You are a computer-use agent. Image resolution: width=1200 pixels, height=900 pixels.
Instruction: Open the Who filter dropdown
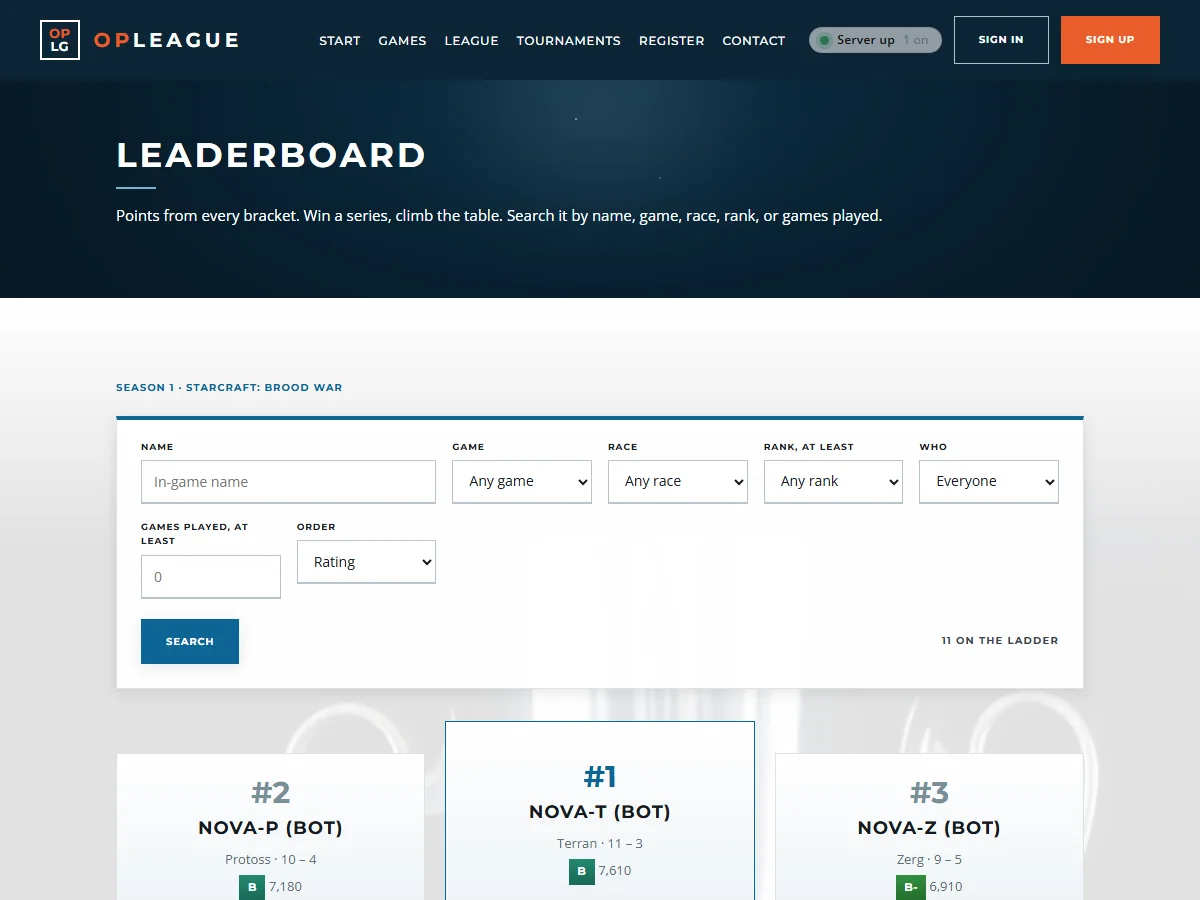989,481
